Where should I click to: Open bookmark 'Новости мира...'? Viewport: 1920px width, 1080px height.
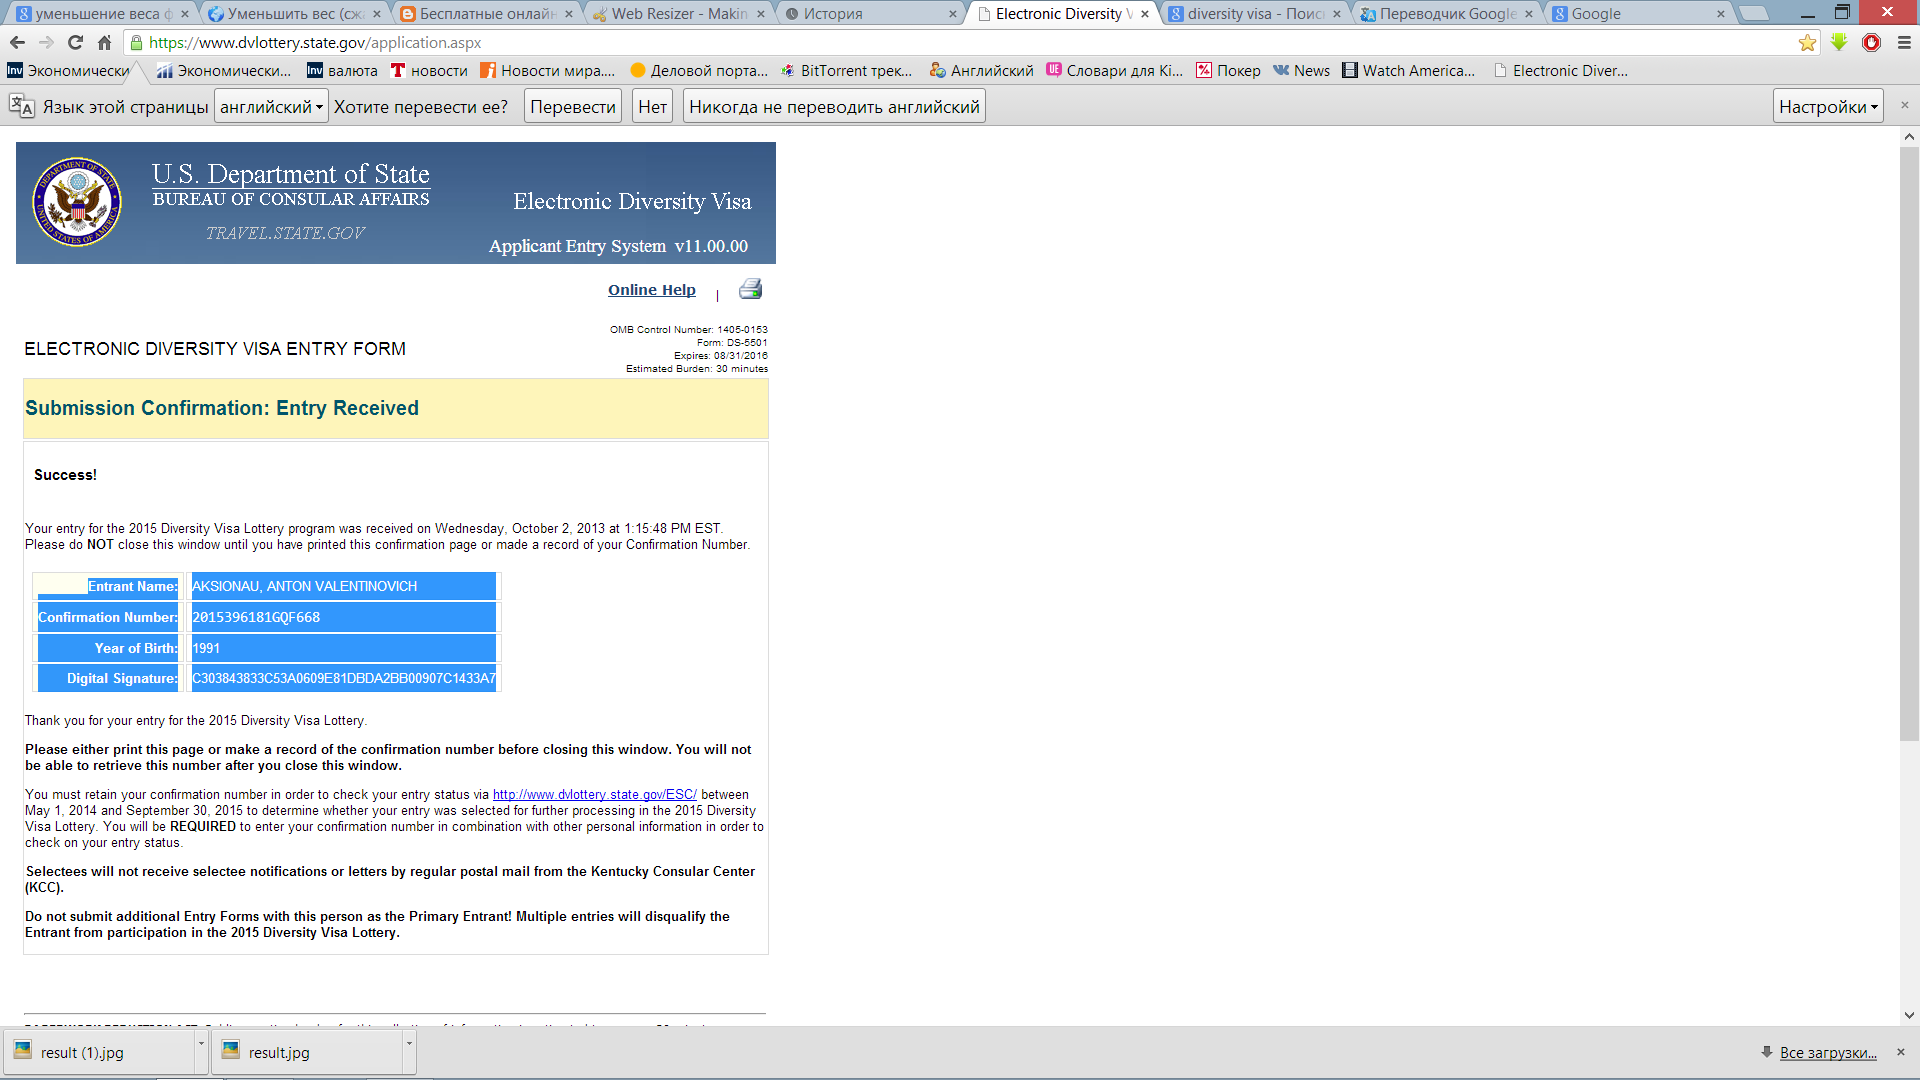548,70
